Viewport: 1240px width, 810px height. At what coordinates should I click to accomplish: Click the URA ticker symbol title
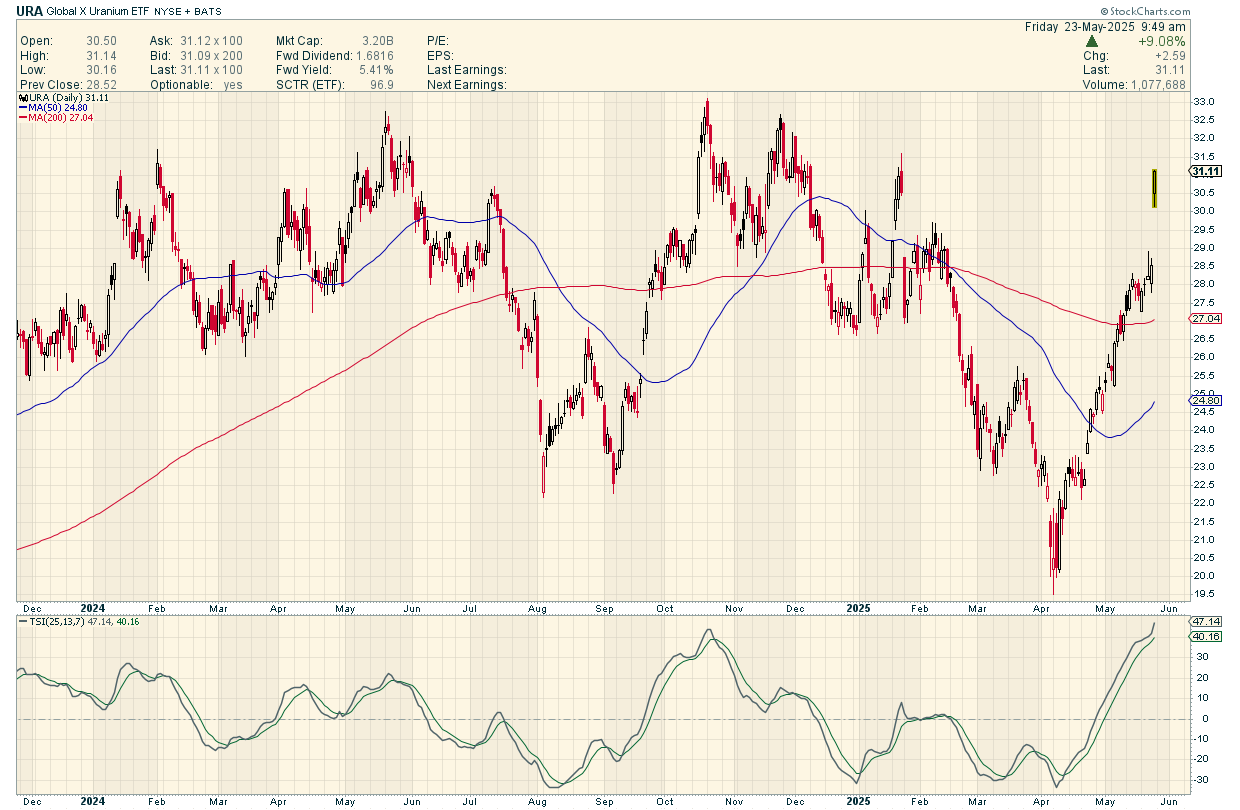tap(28, 11)
